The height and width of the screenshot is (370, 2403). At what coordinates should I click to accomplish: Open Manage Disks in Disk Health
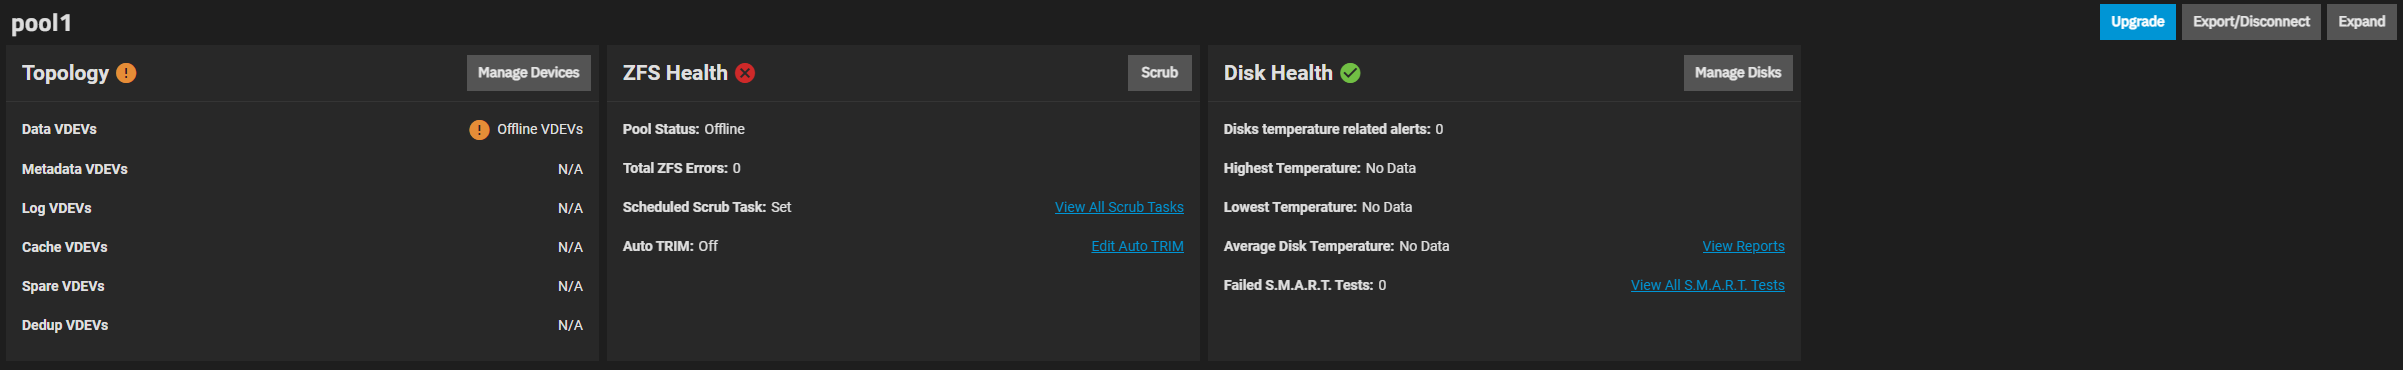click(x=1738, y=73)
